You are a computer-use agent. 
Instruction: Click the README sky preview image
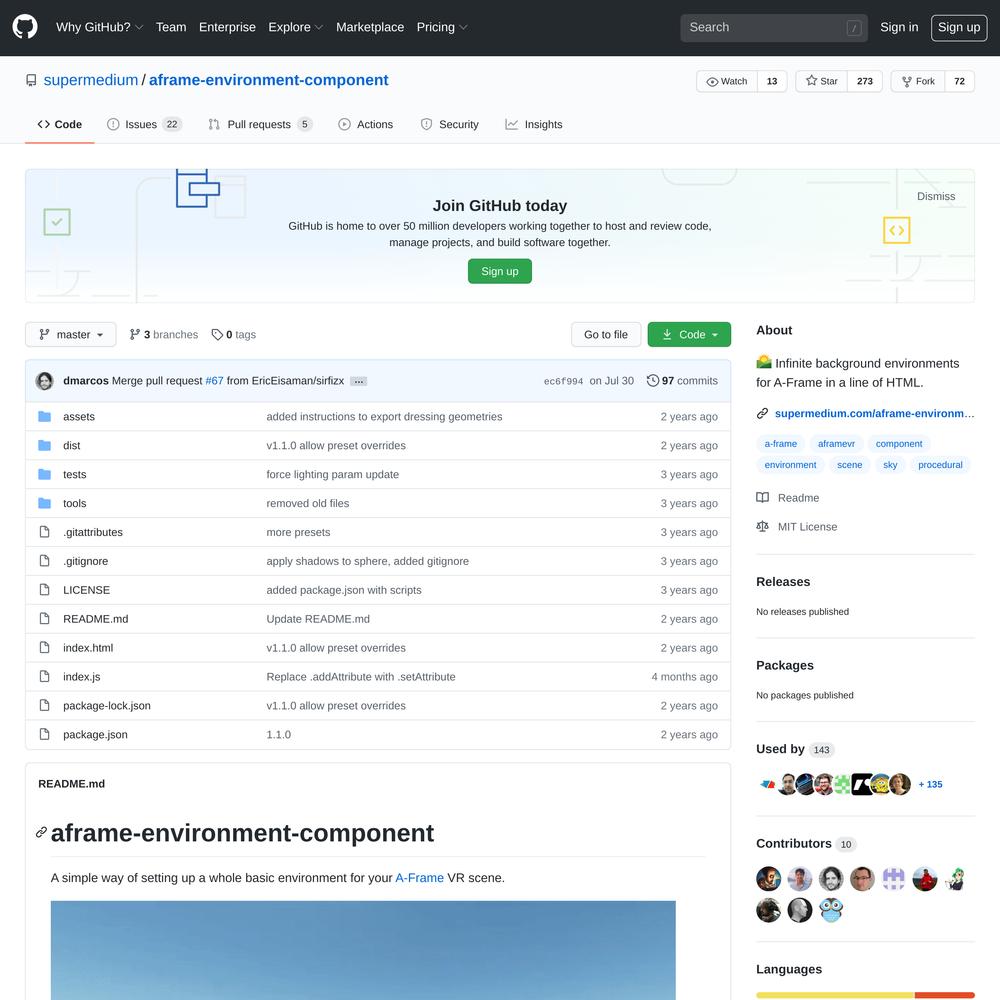(x=363, y=950)
